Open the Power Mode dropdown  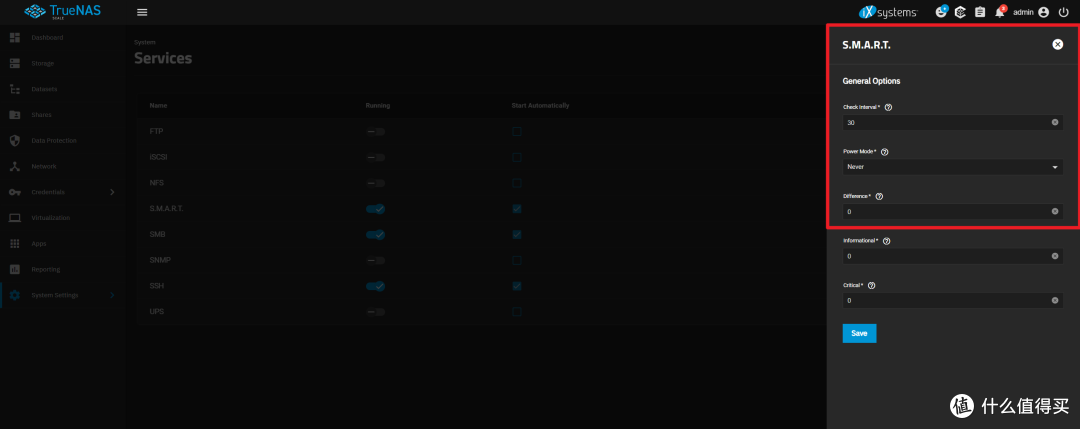pos(953,167)
